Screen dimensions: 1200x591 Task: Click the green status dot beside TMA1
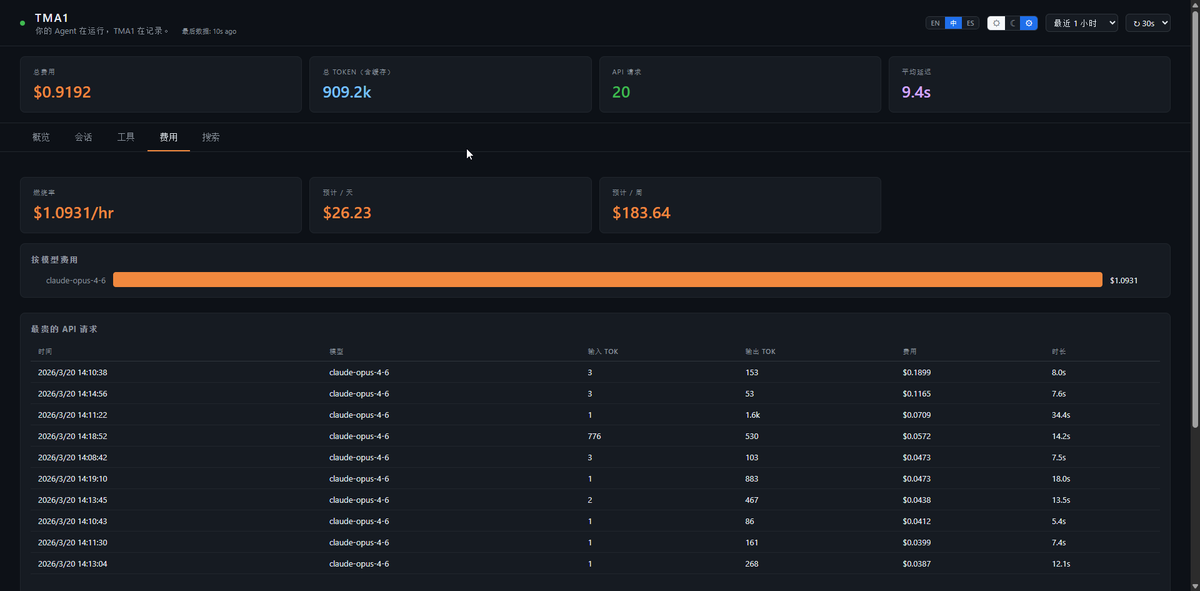coord(23,23)
